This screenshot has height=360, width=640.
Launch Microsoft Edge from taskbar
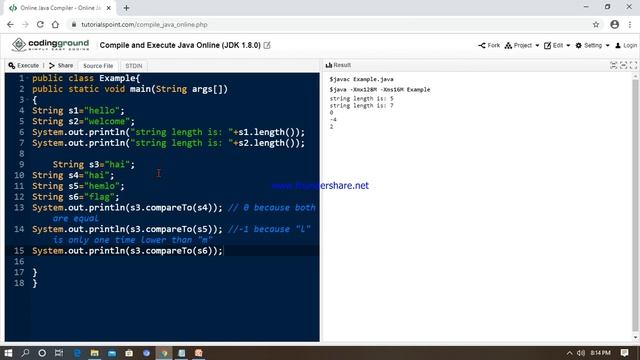(77, 353)
